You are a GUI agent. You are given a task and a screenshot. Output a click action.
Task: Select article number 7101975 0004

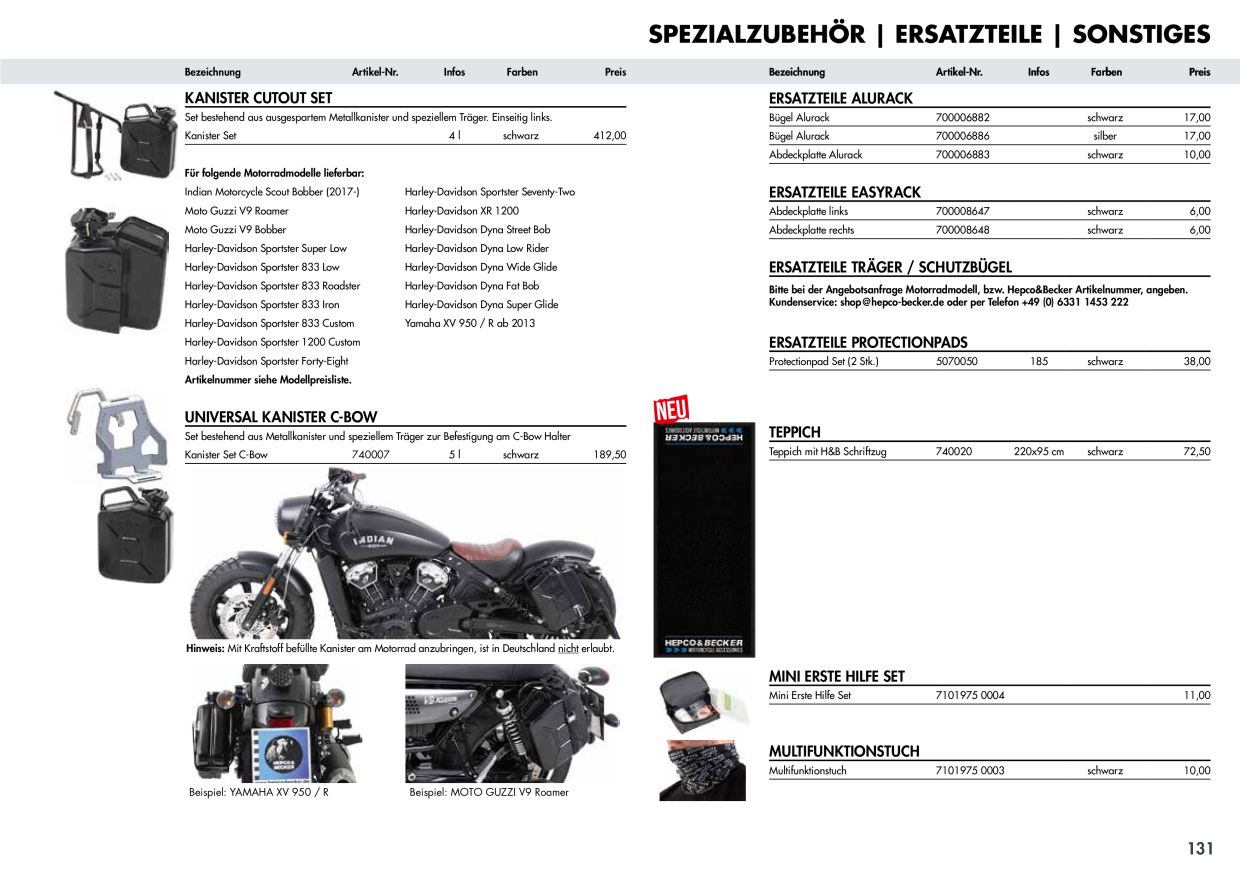[x=970, y=696]
